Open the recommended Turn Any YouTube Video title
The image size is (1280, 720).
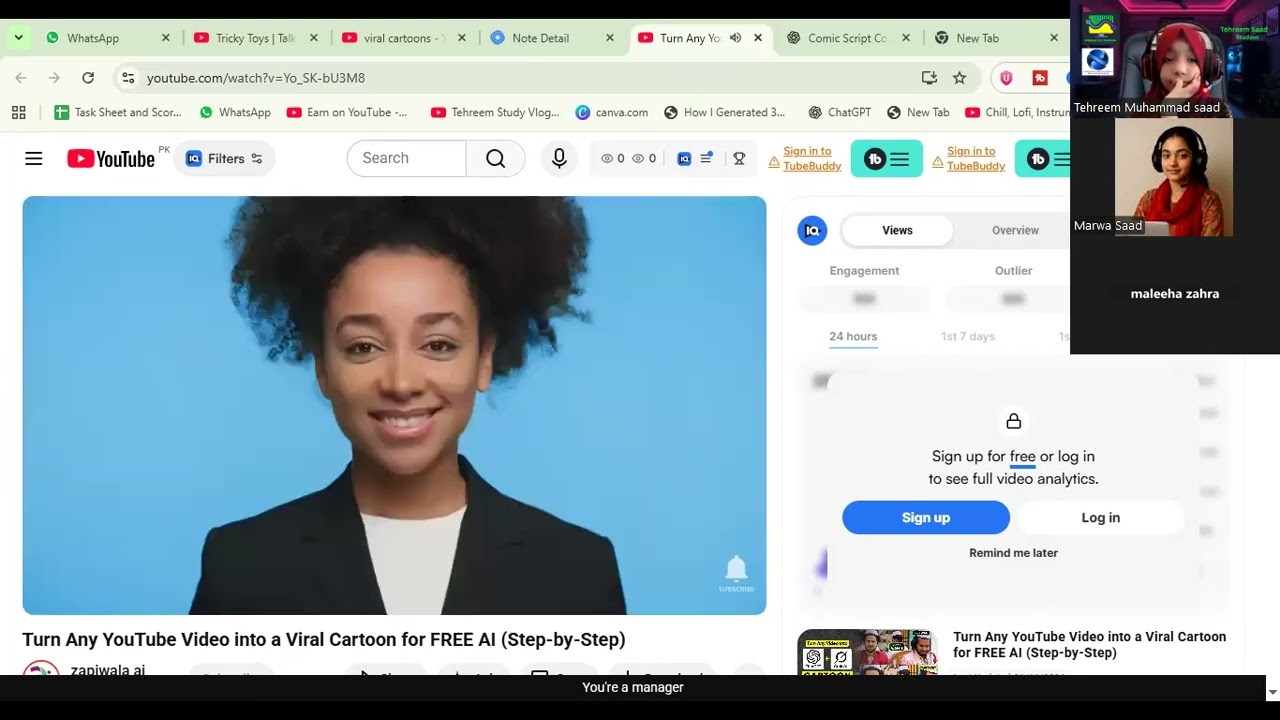click(1089, 644)
